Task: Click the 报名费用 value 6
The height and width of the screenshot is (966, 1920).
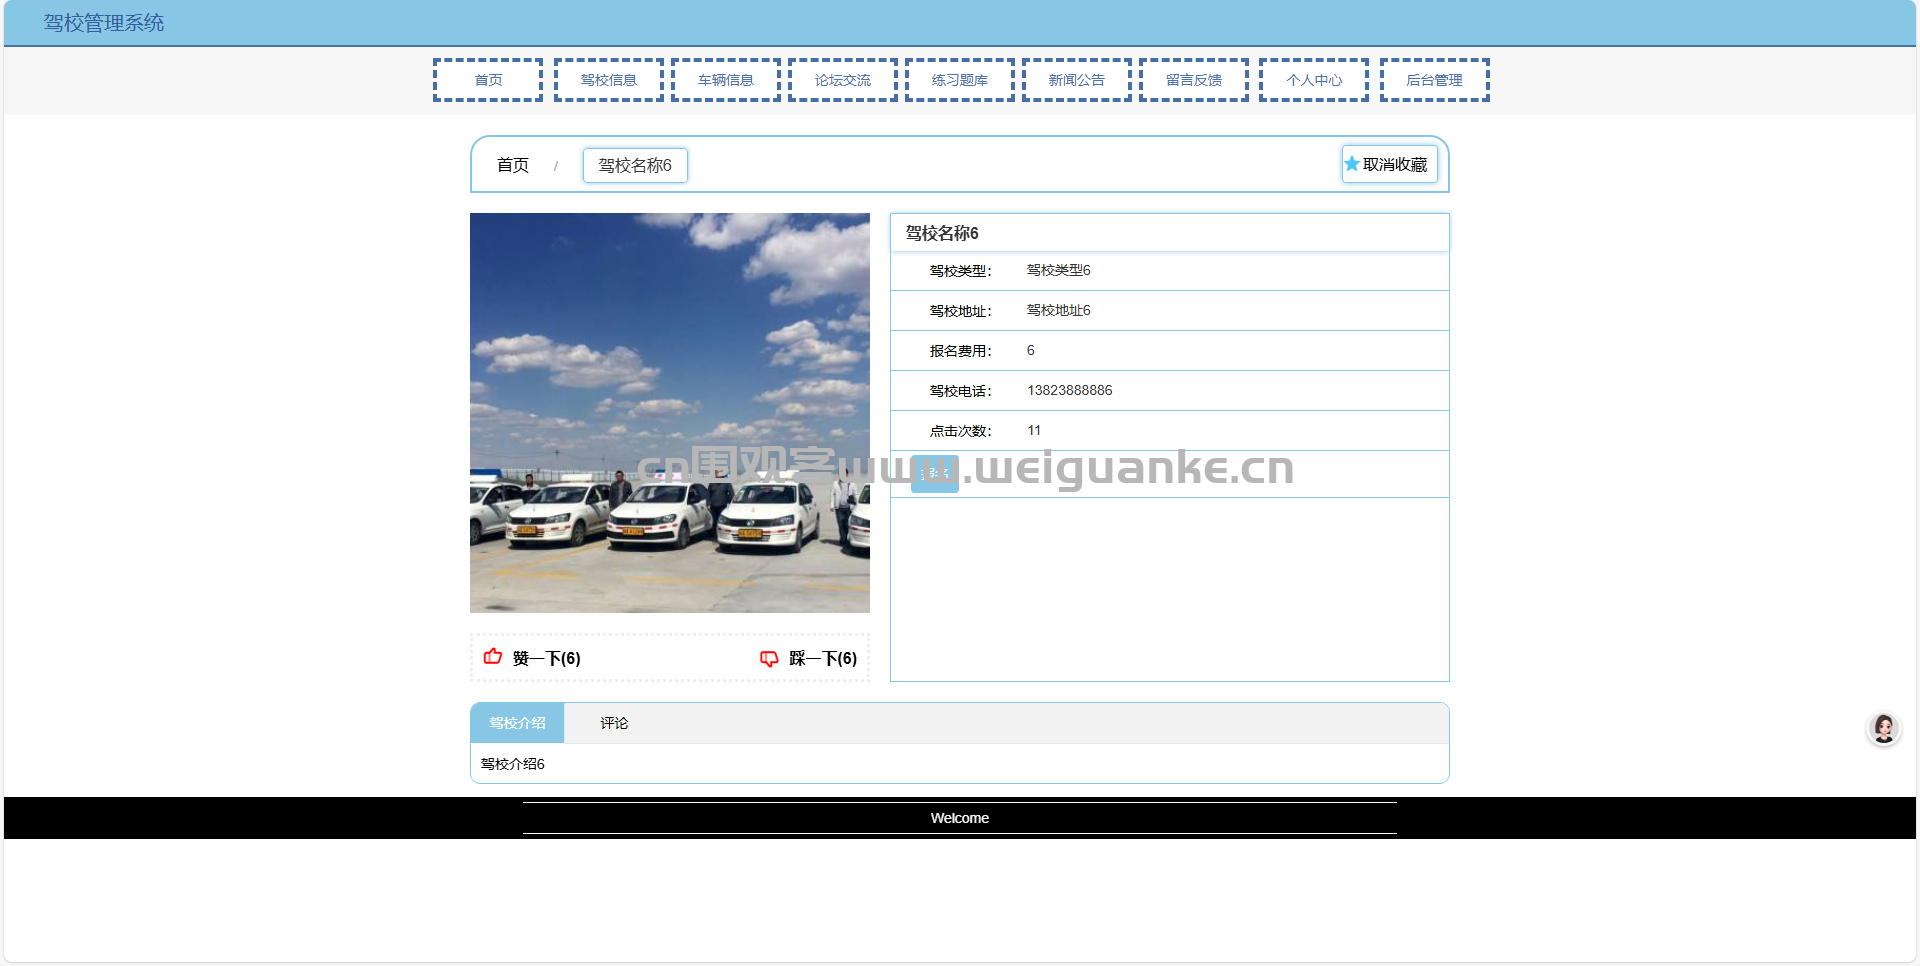Action: 1031,350
